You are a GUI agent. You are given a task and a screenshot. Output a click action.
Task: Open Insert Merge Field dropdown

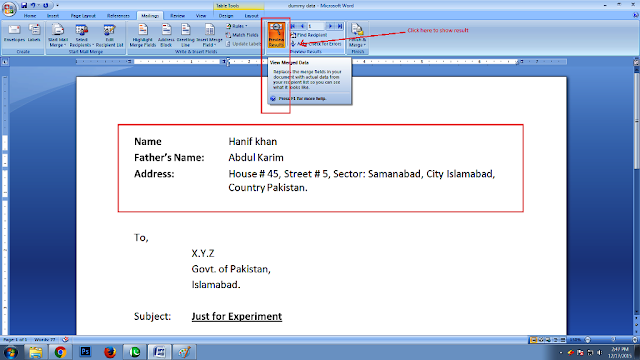point(209,36)
